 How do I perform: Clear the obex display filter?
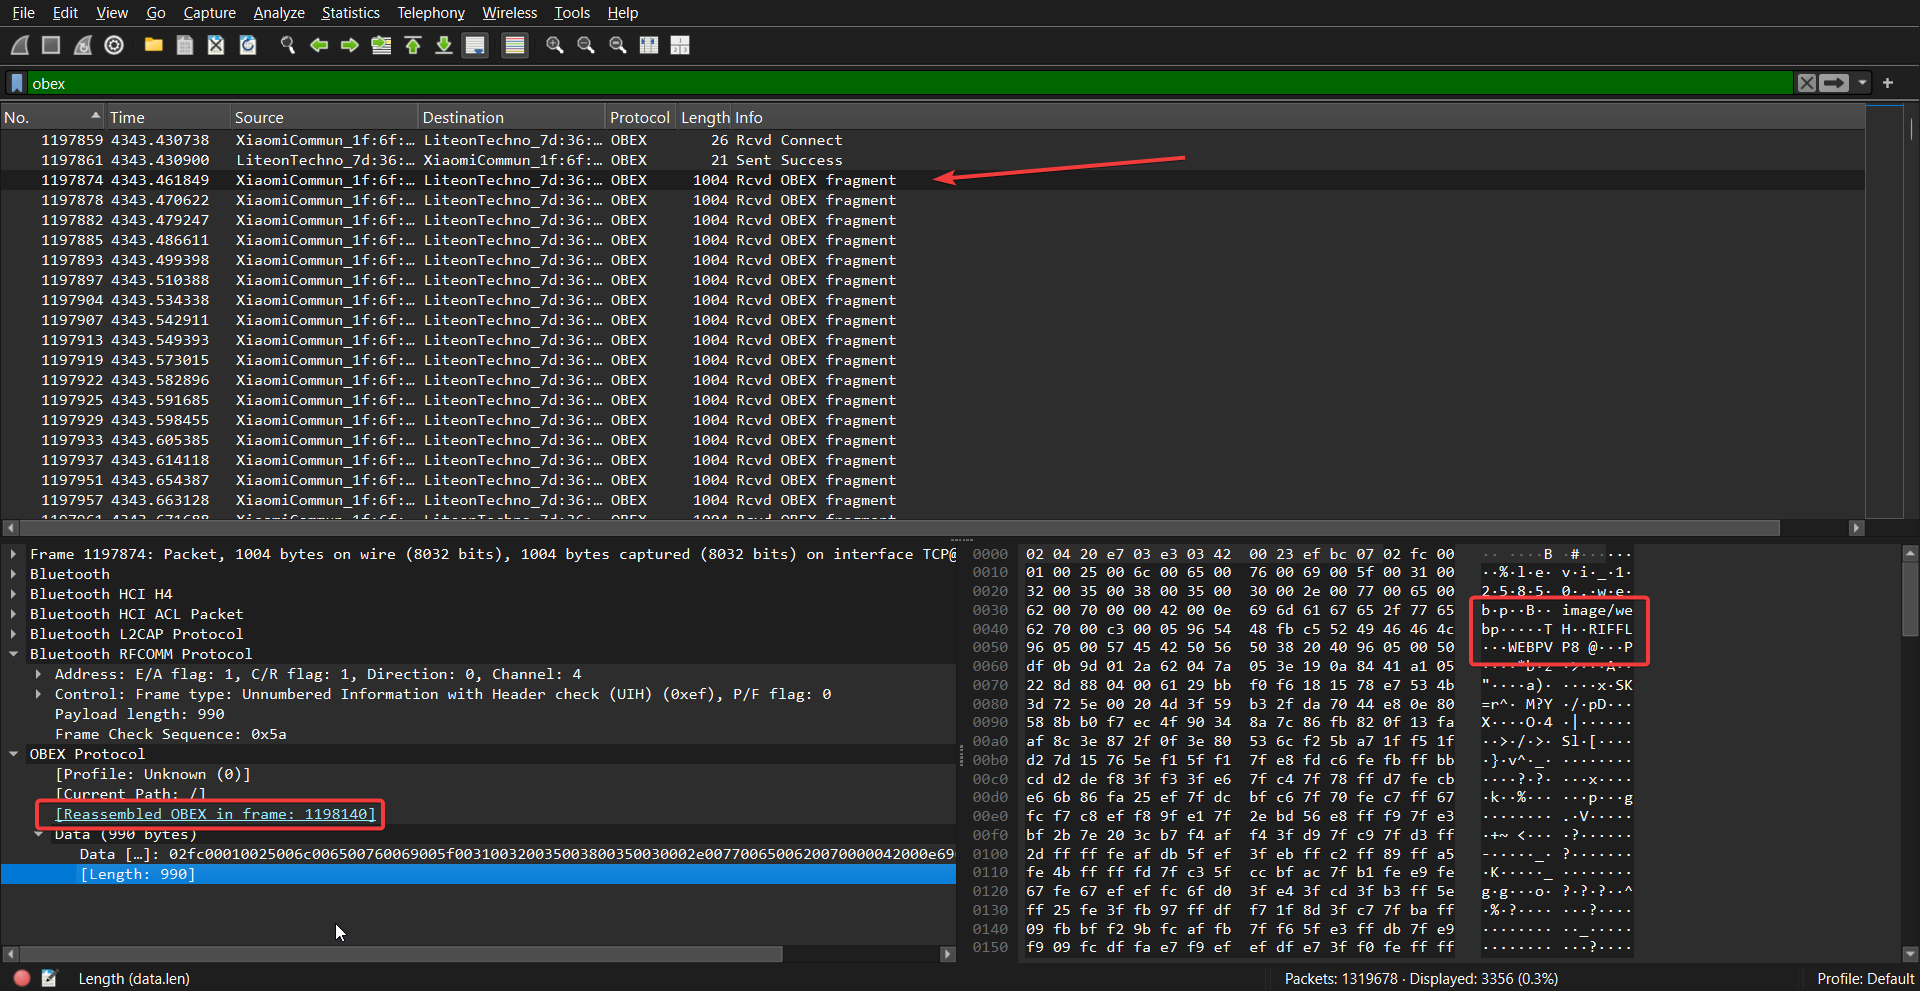[x=1806, y=83]
